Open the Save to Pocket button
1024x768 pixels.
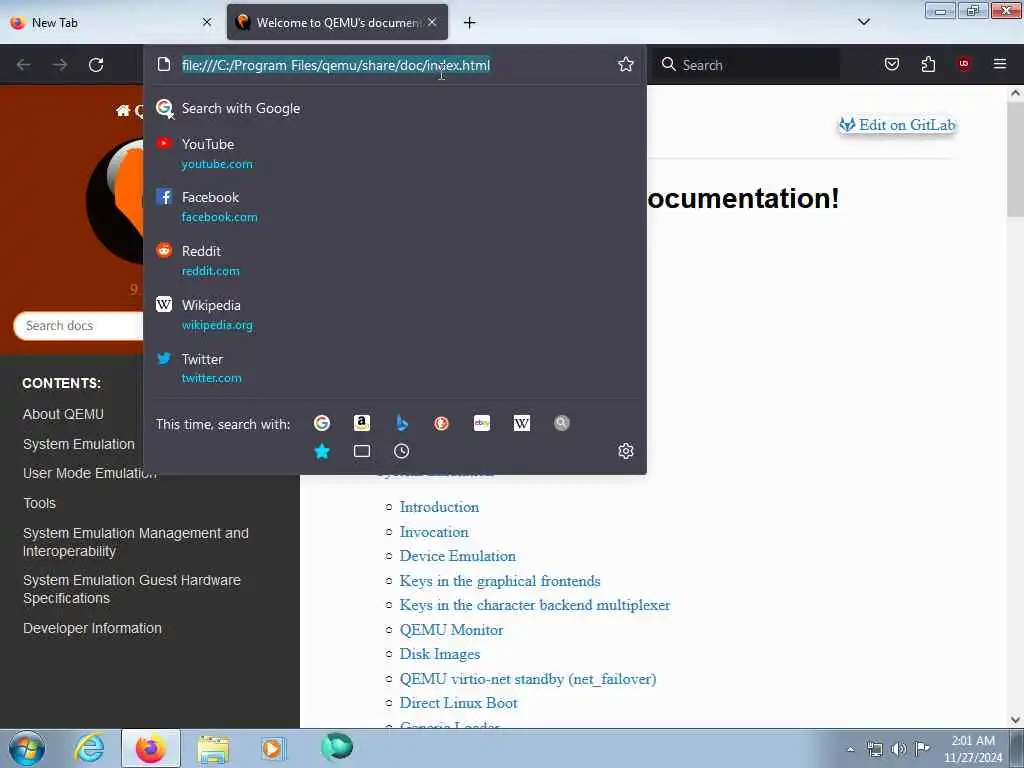click(x=891, y=64)
